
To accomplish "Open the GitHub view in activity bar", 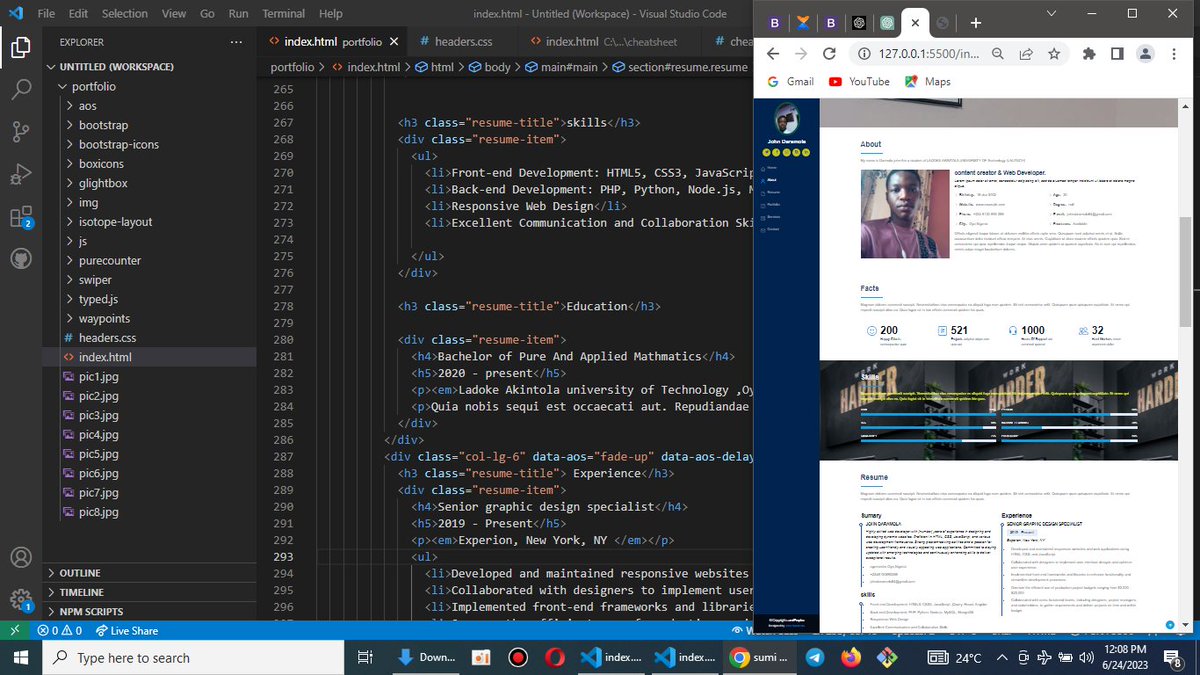I will pos(22,258).
